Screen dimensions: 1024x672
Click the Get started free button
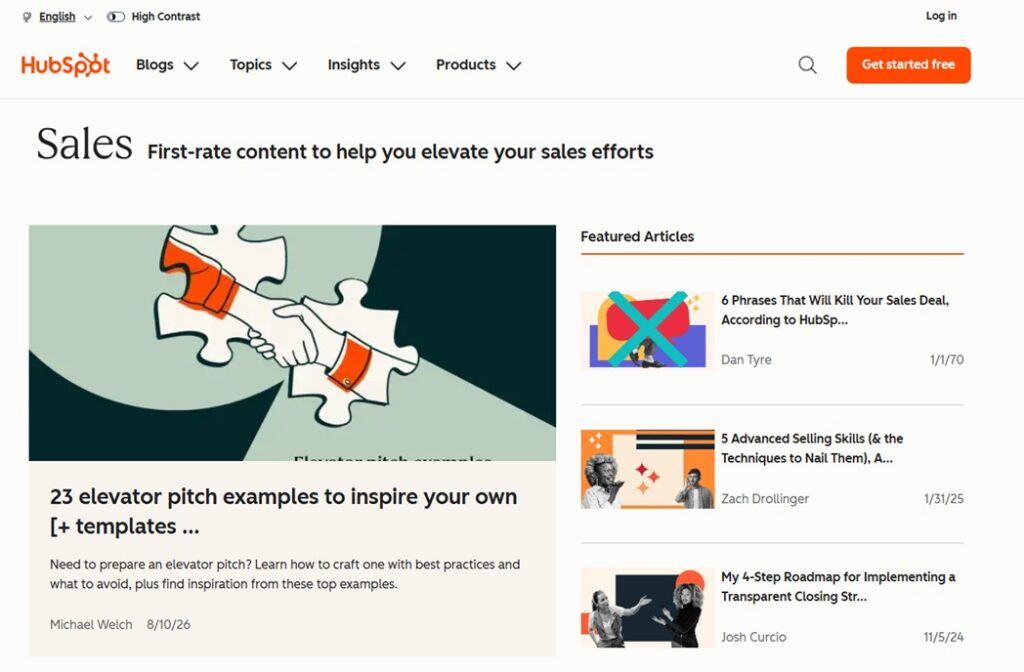[x=908, y=65]
